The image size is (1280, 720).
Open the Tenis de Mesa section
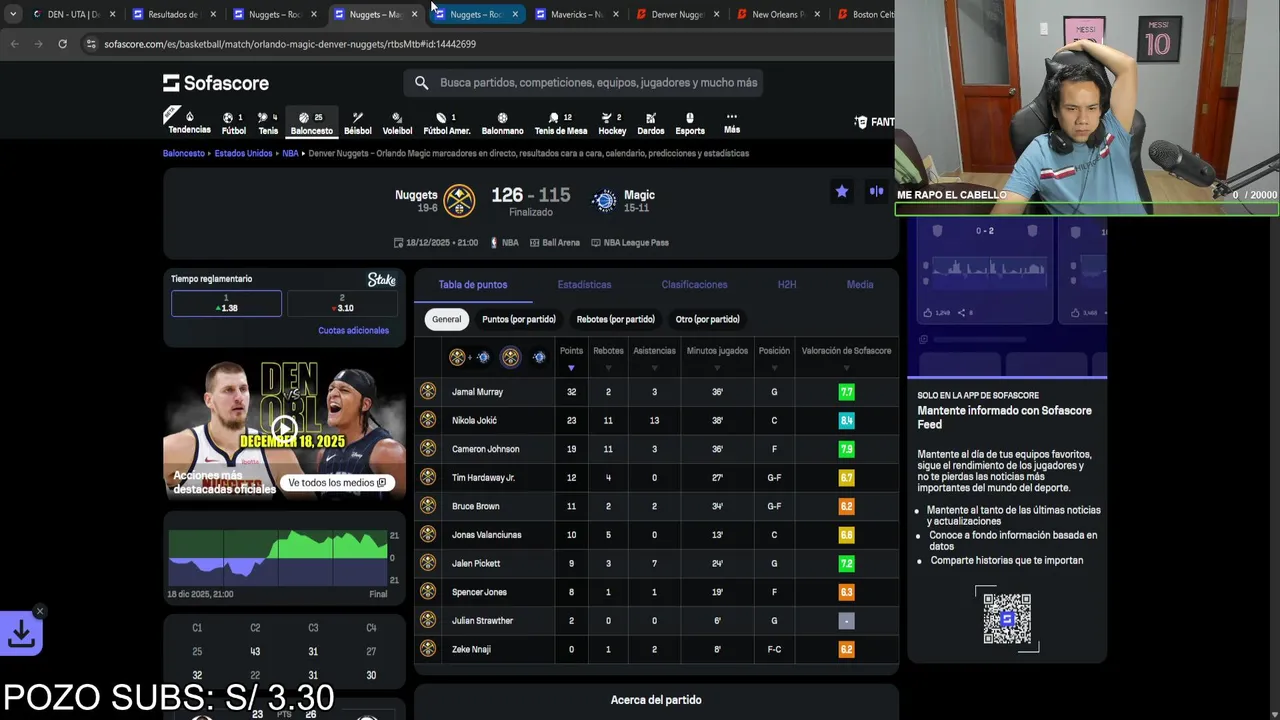tap(560, 123)
